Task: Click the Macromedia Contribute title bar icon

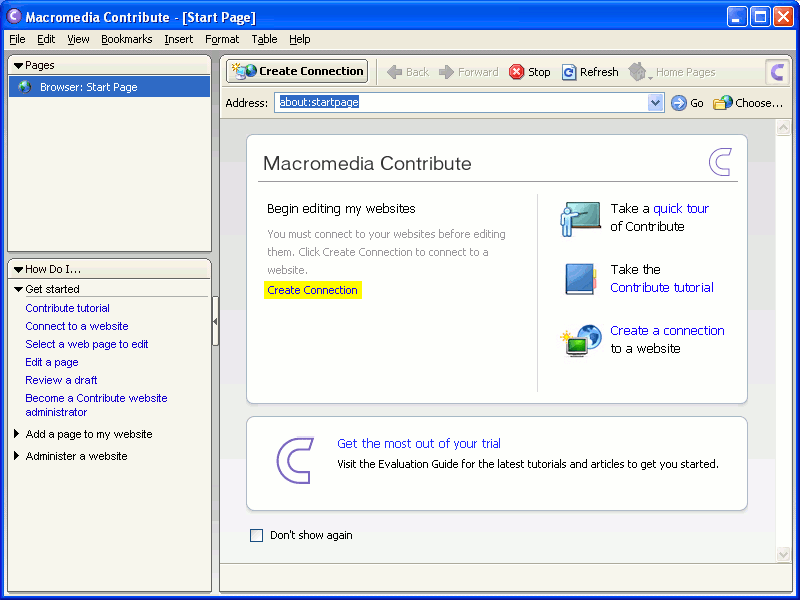Action: point(14,16)
